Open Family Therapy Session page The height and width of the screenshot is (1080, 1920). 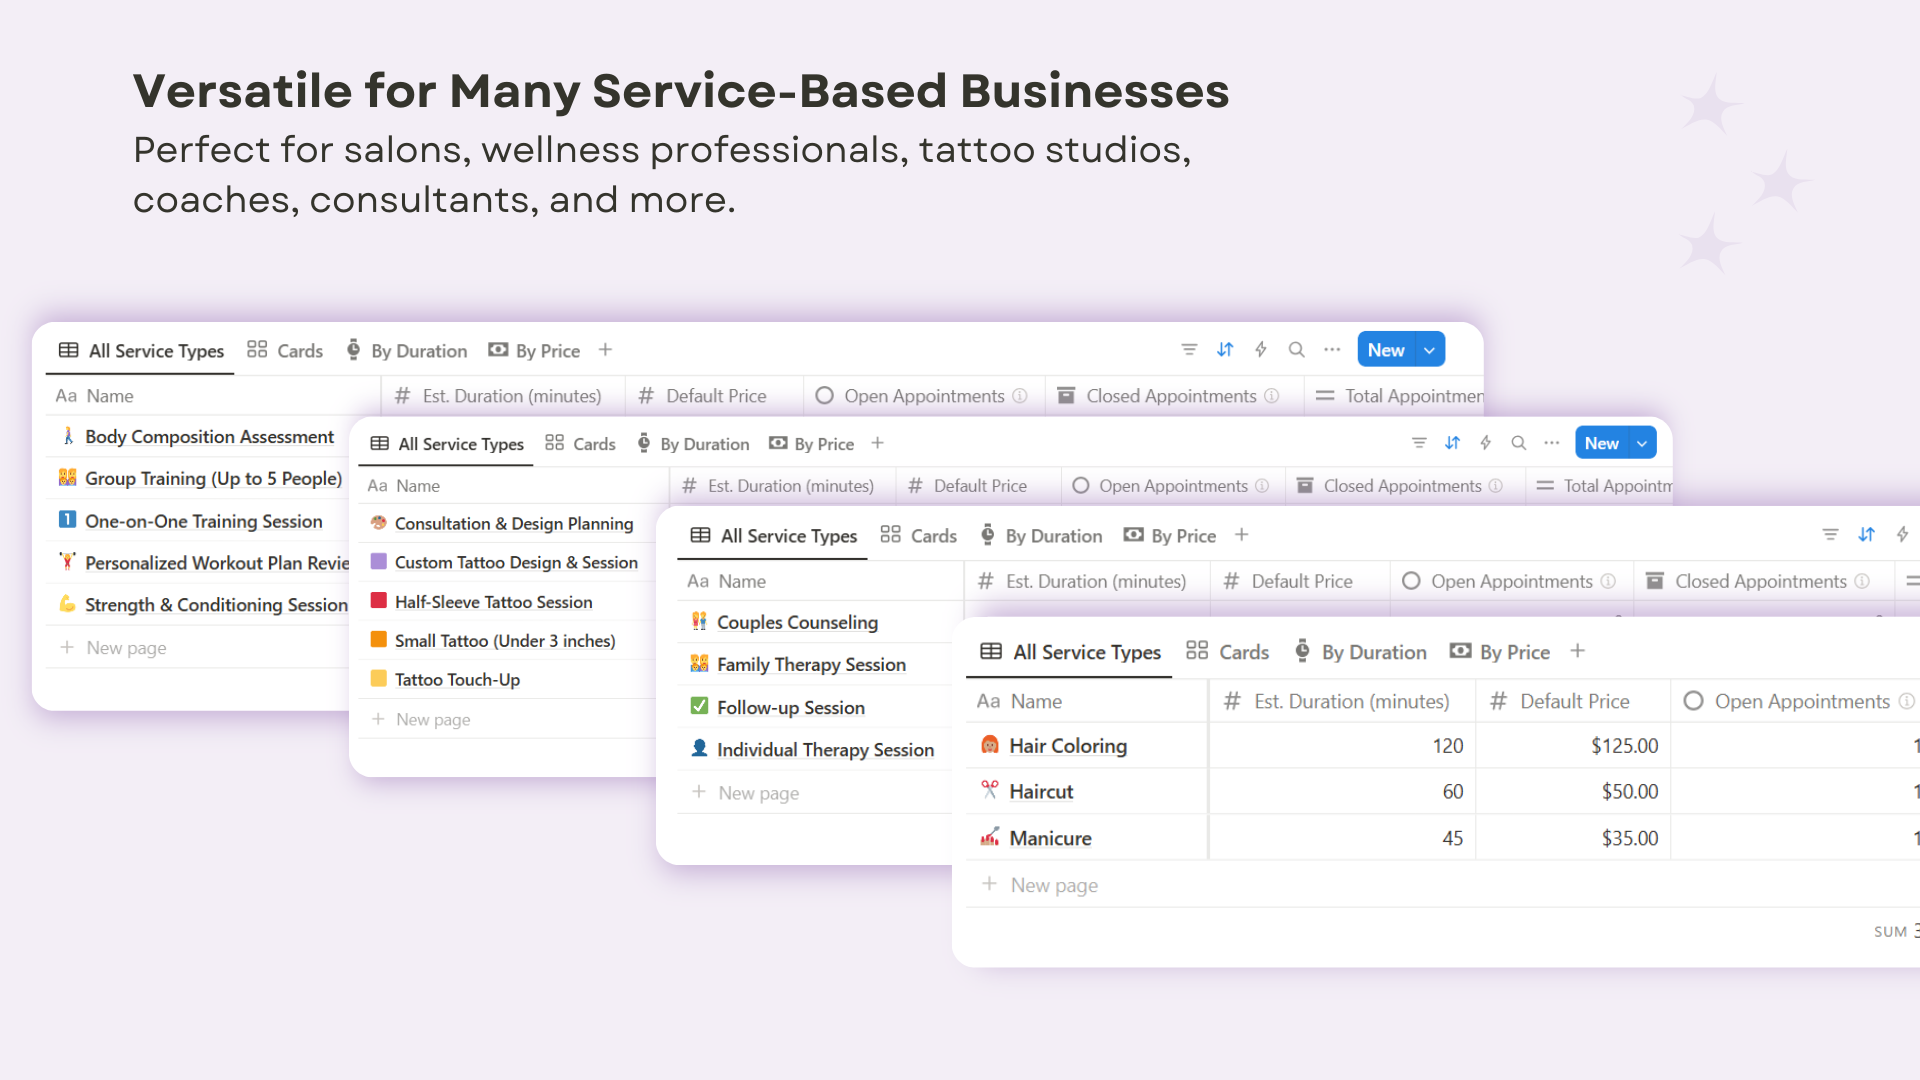pos(811,665)
